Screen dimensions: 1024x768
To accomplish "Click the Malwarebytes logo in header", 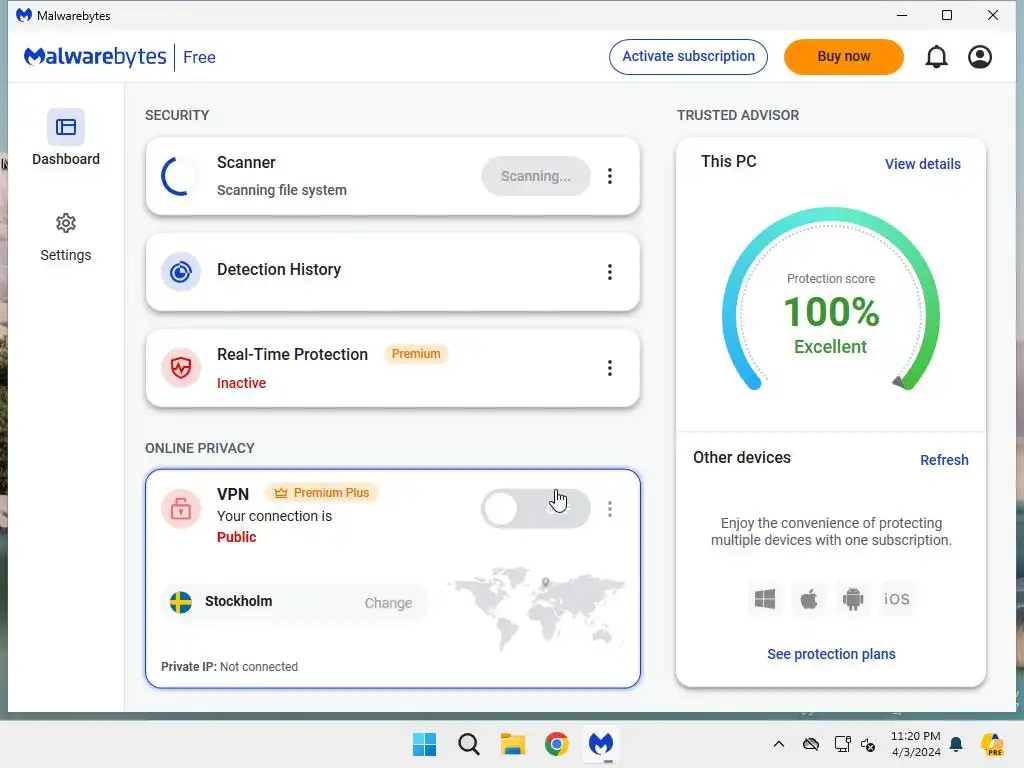I will pyautogui.click(x=95, y=57).
